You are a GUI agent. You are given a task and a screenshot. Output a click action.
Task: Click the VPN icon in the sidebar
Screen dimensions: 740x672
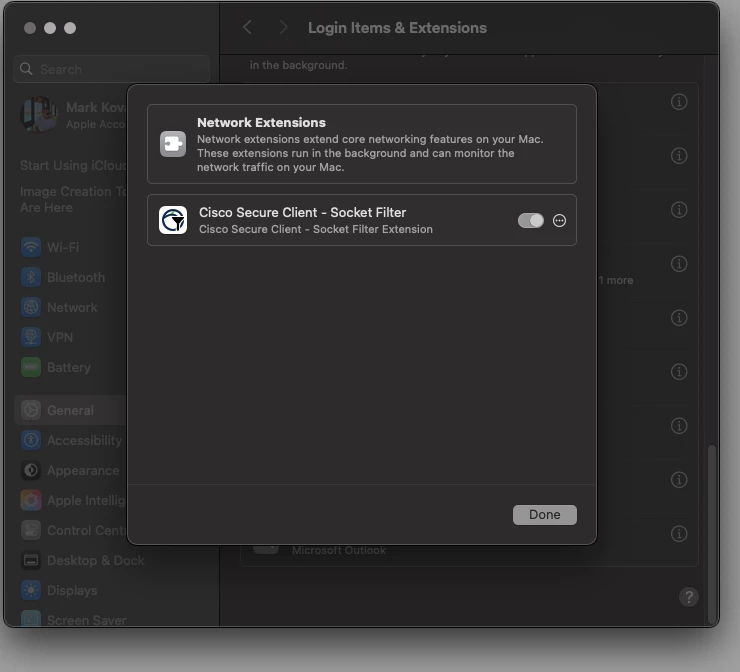click(31, 337)
